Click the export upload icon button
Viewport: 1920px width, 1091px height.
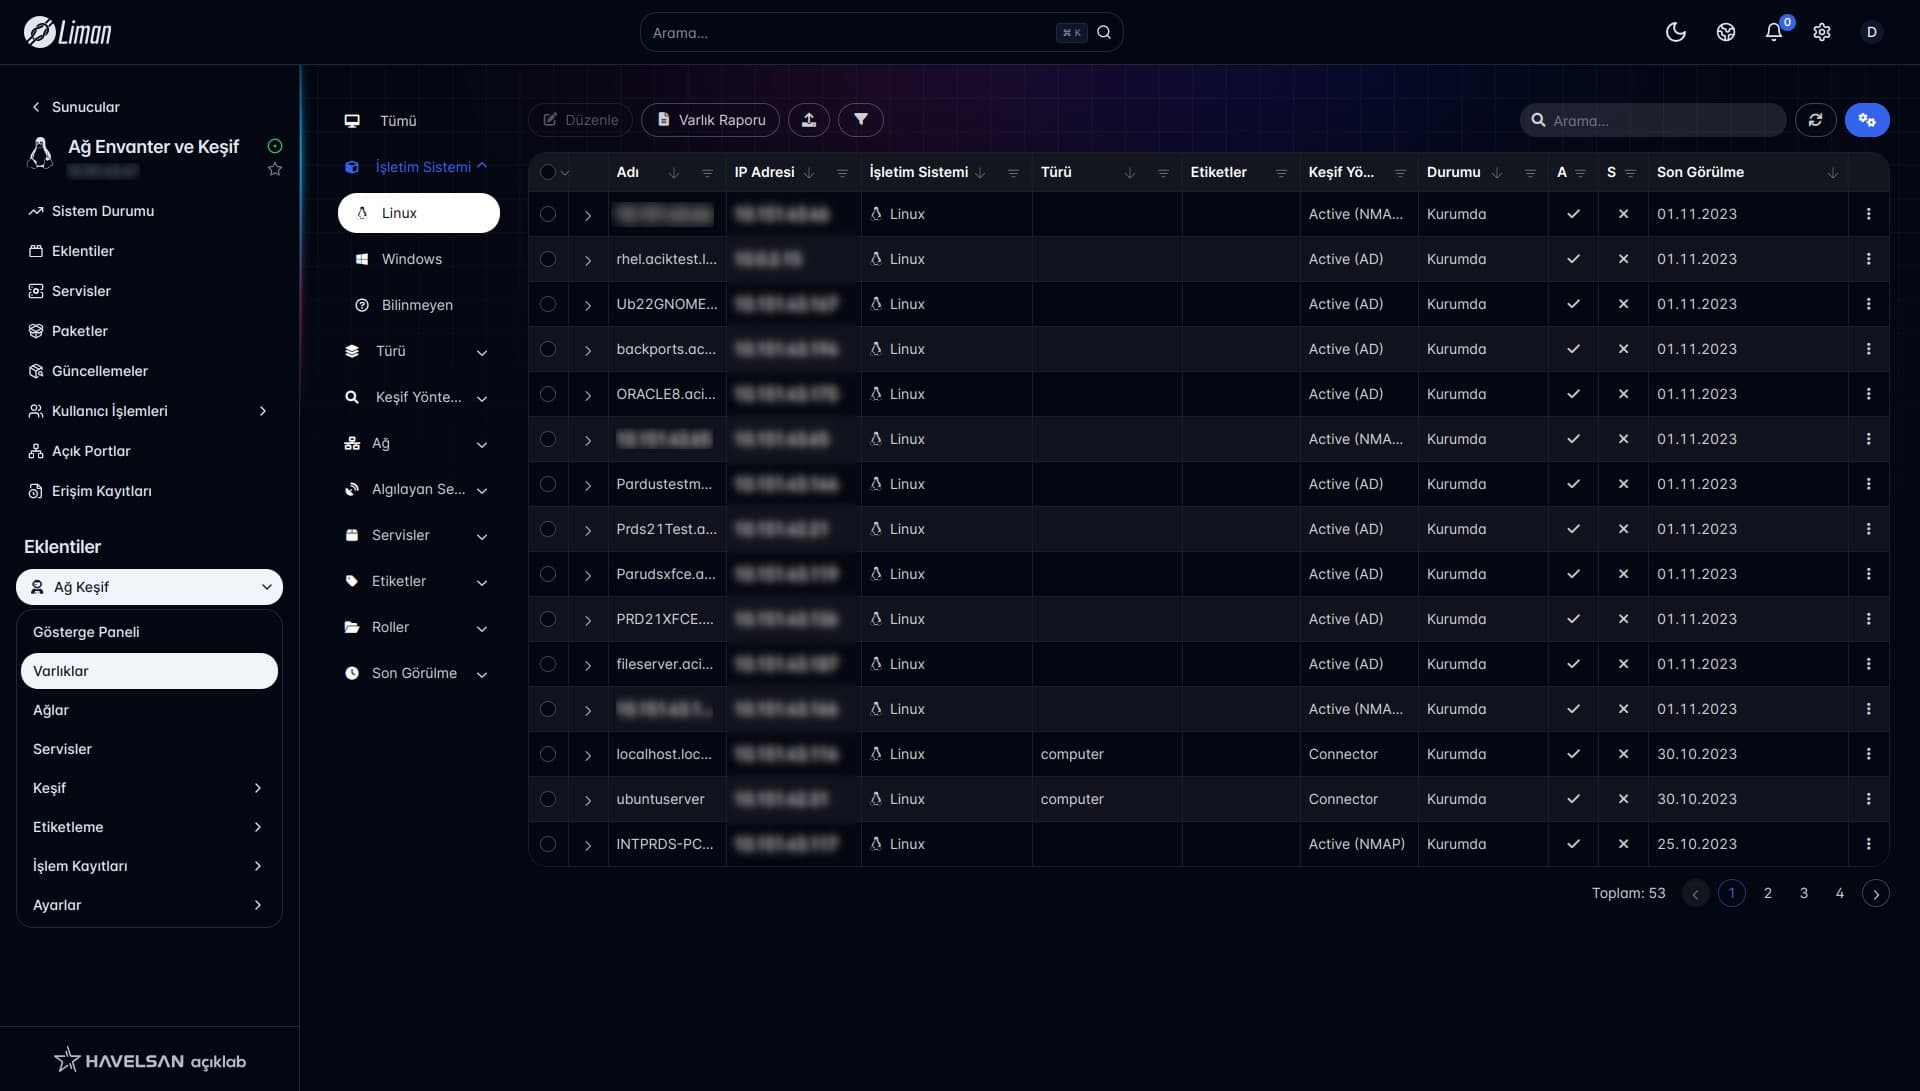808,120
